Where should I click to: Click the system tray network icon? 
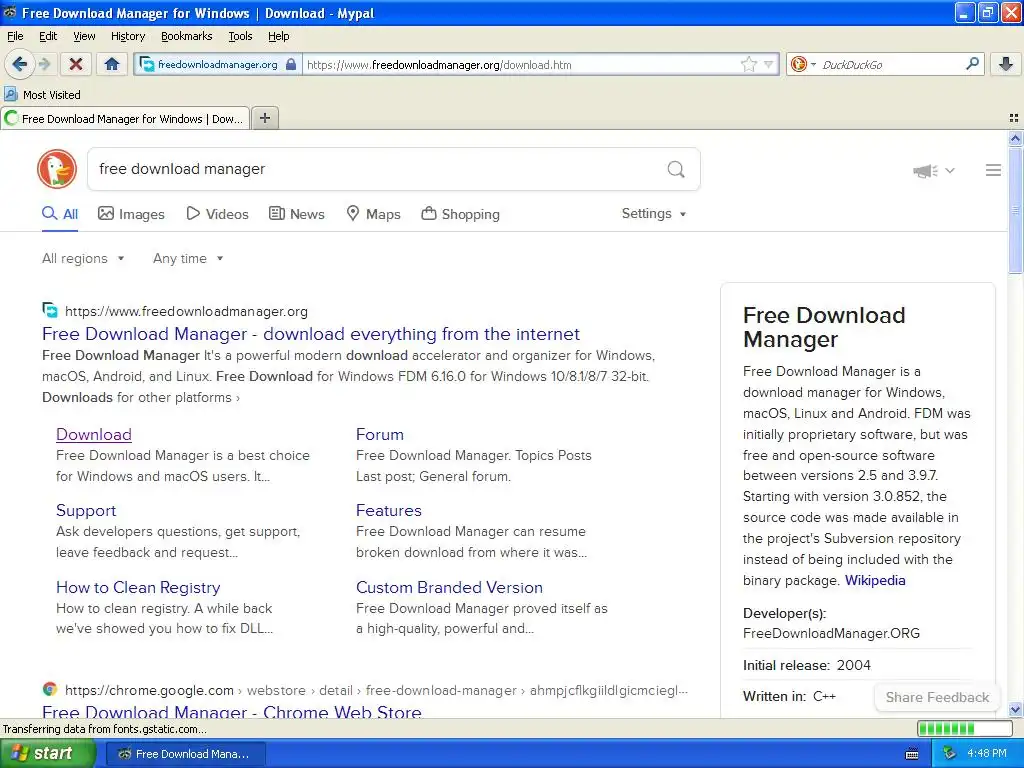pos(949,754)
